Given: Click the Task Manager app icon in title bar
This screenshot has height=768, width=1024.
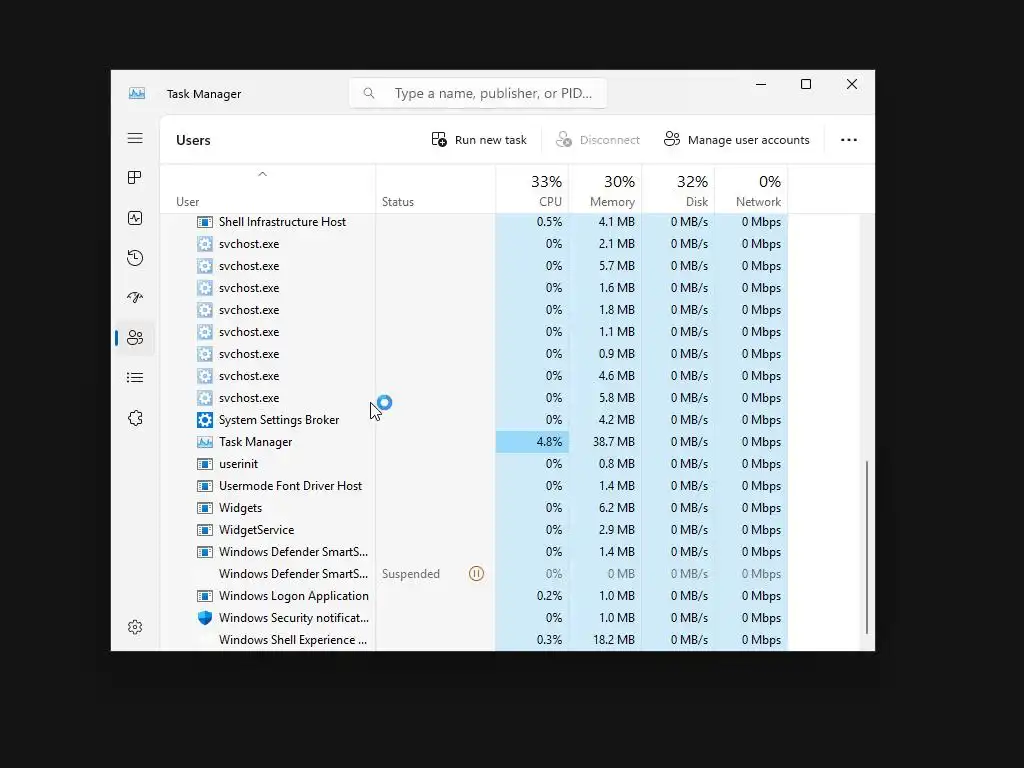Looking at the screenshot, I should 137,93.
